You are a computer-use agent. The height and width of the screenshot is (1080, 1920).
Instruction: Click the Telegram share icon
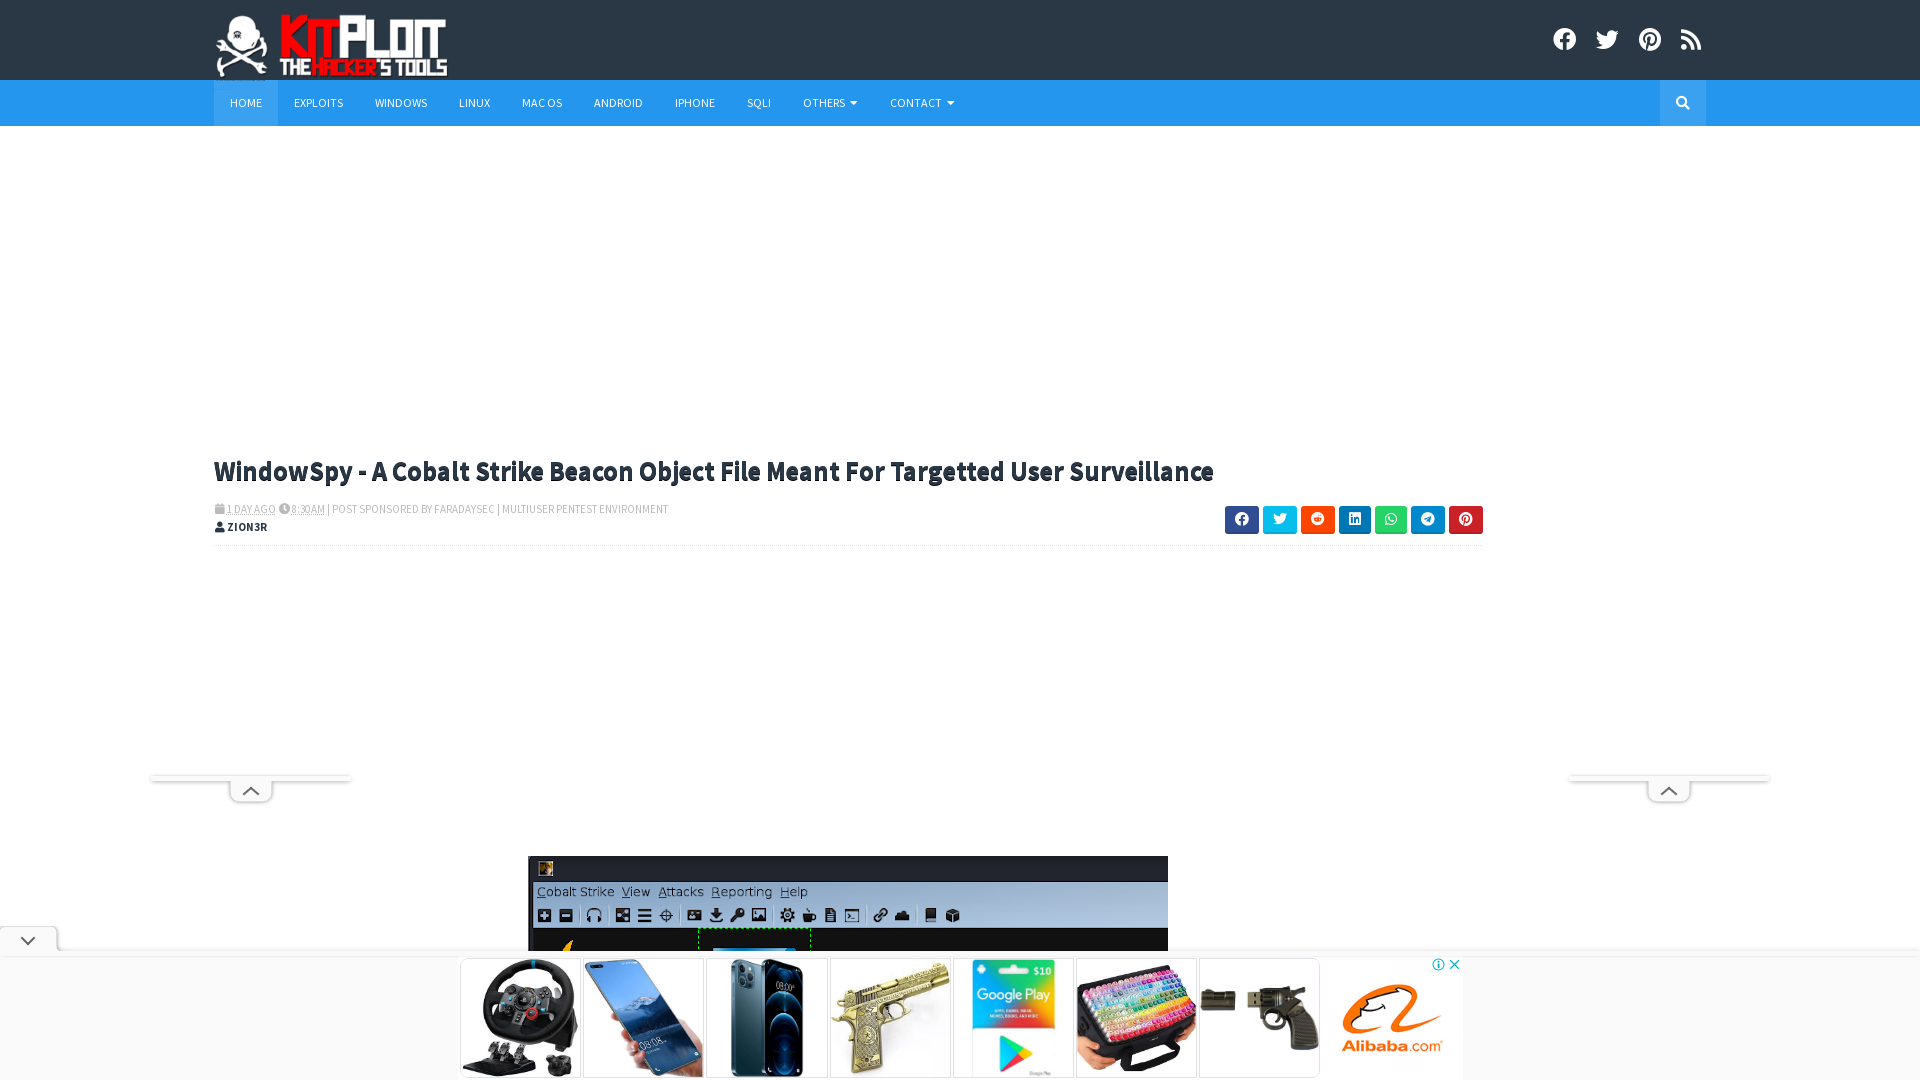click(1428, 518)
